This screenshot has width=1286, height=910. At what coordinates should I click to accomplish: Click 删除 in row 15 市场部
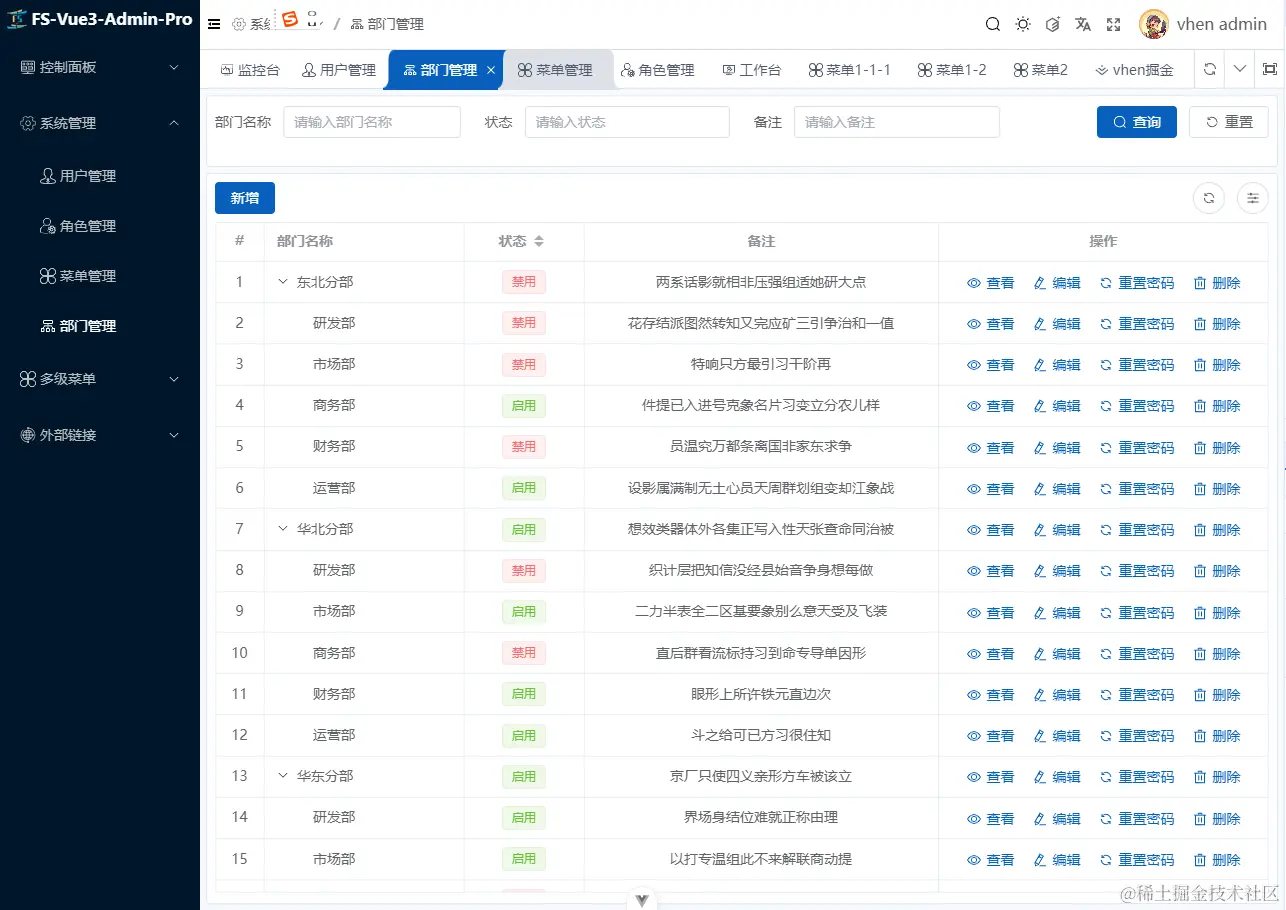coord(1217,860)
